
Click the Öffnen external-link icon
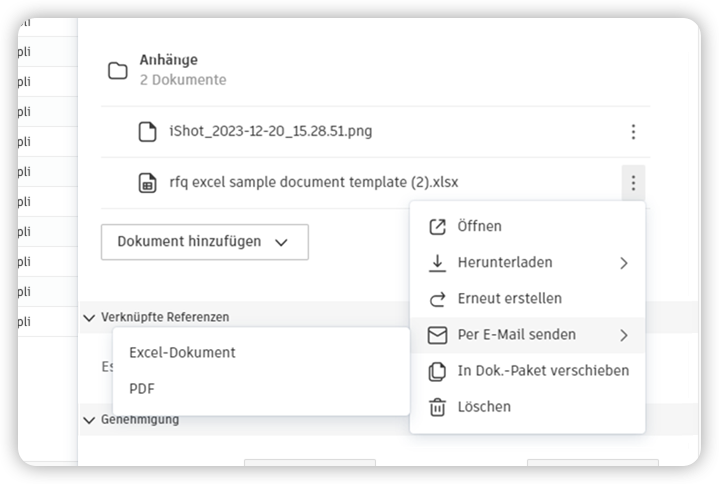[x=437, y=227]
